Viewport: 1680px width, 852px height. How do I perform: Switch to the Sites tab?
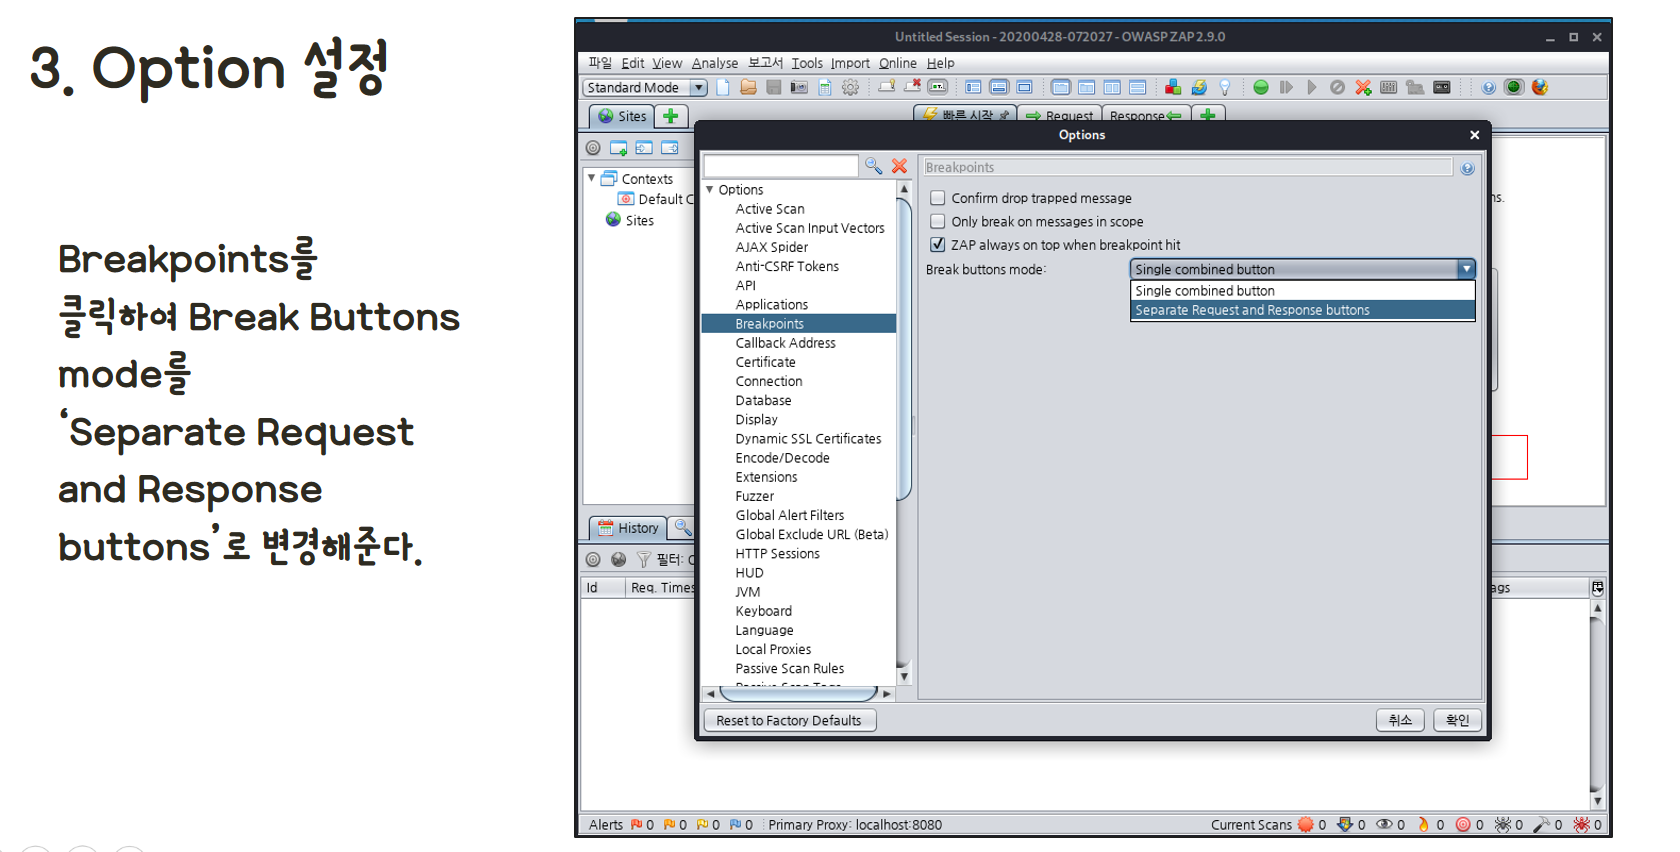pos(621,116)
